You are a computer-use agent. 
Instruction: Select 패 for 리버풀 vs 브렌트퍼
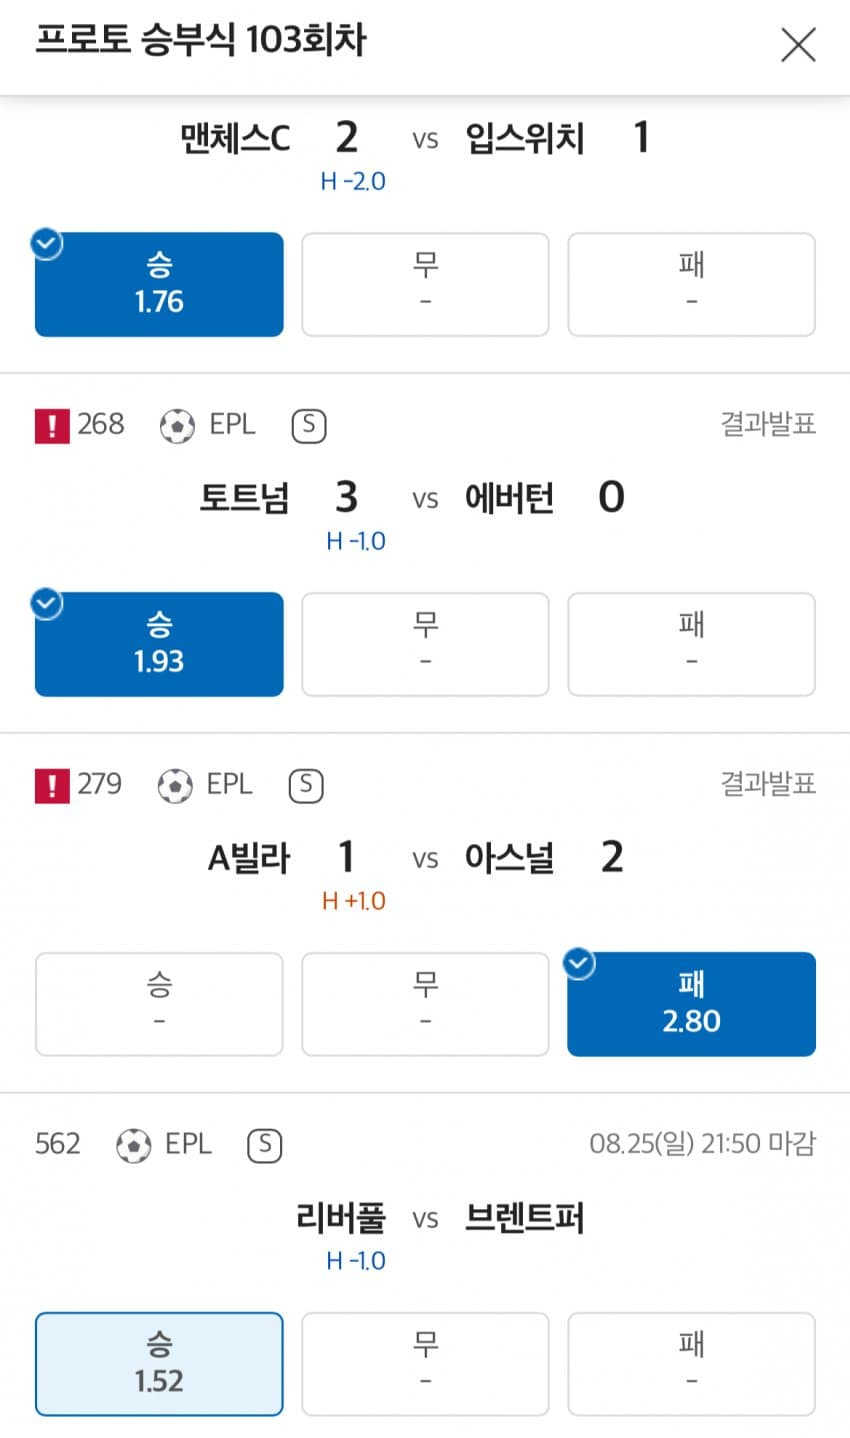(691, 1364)
